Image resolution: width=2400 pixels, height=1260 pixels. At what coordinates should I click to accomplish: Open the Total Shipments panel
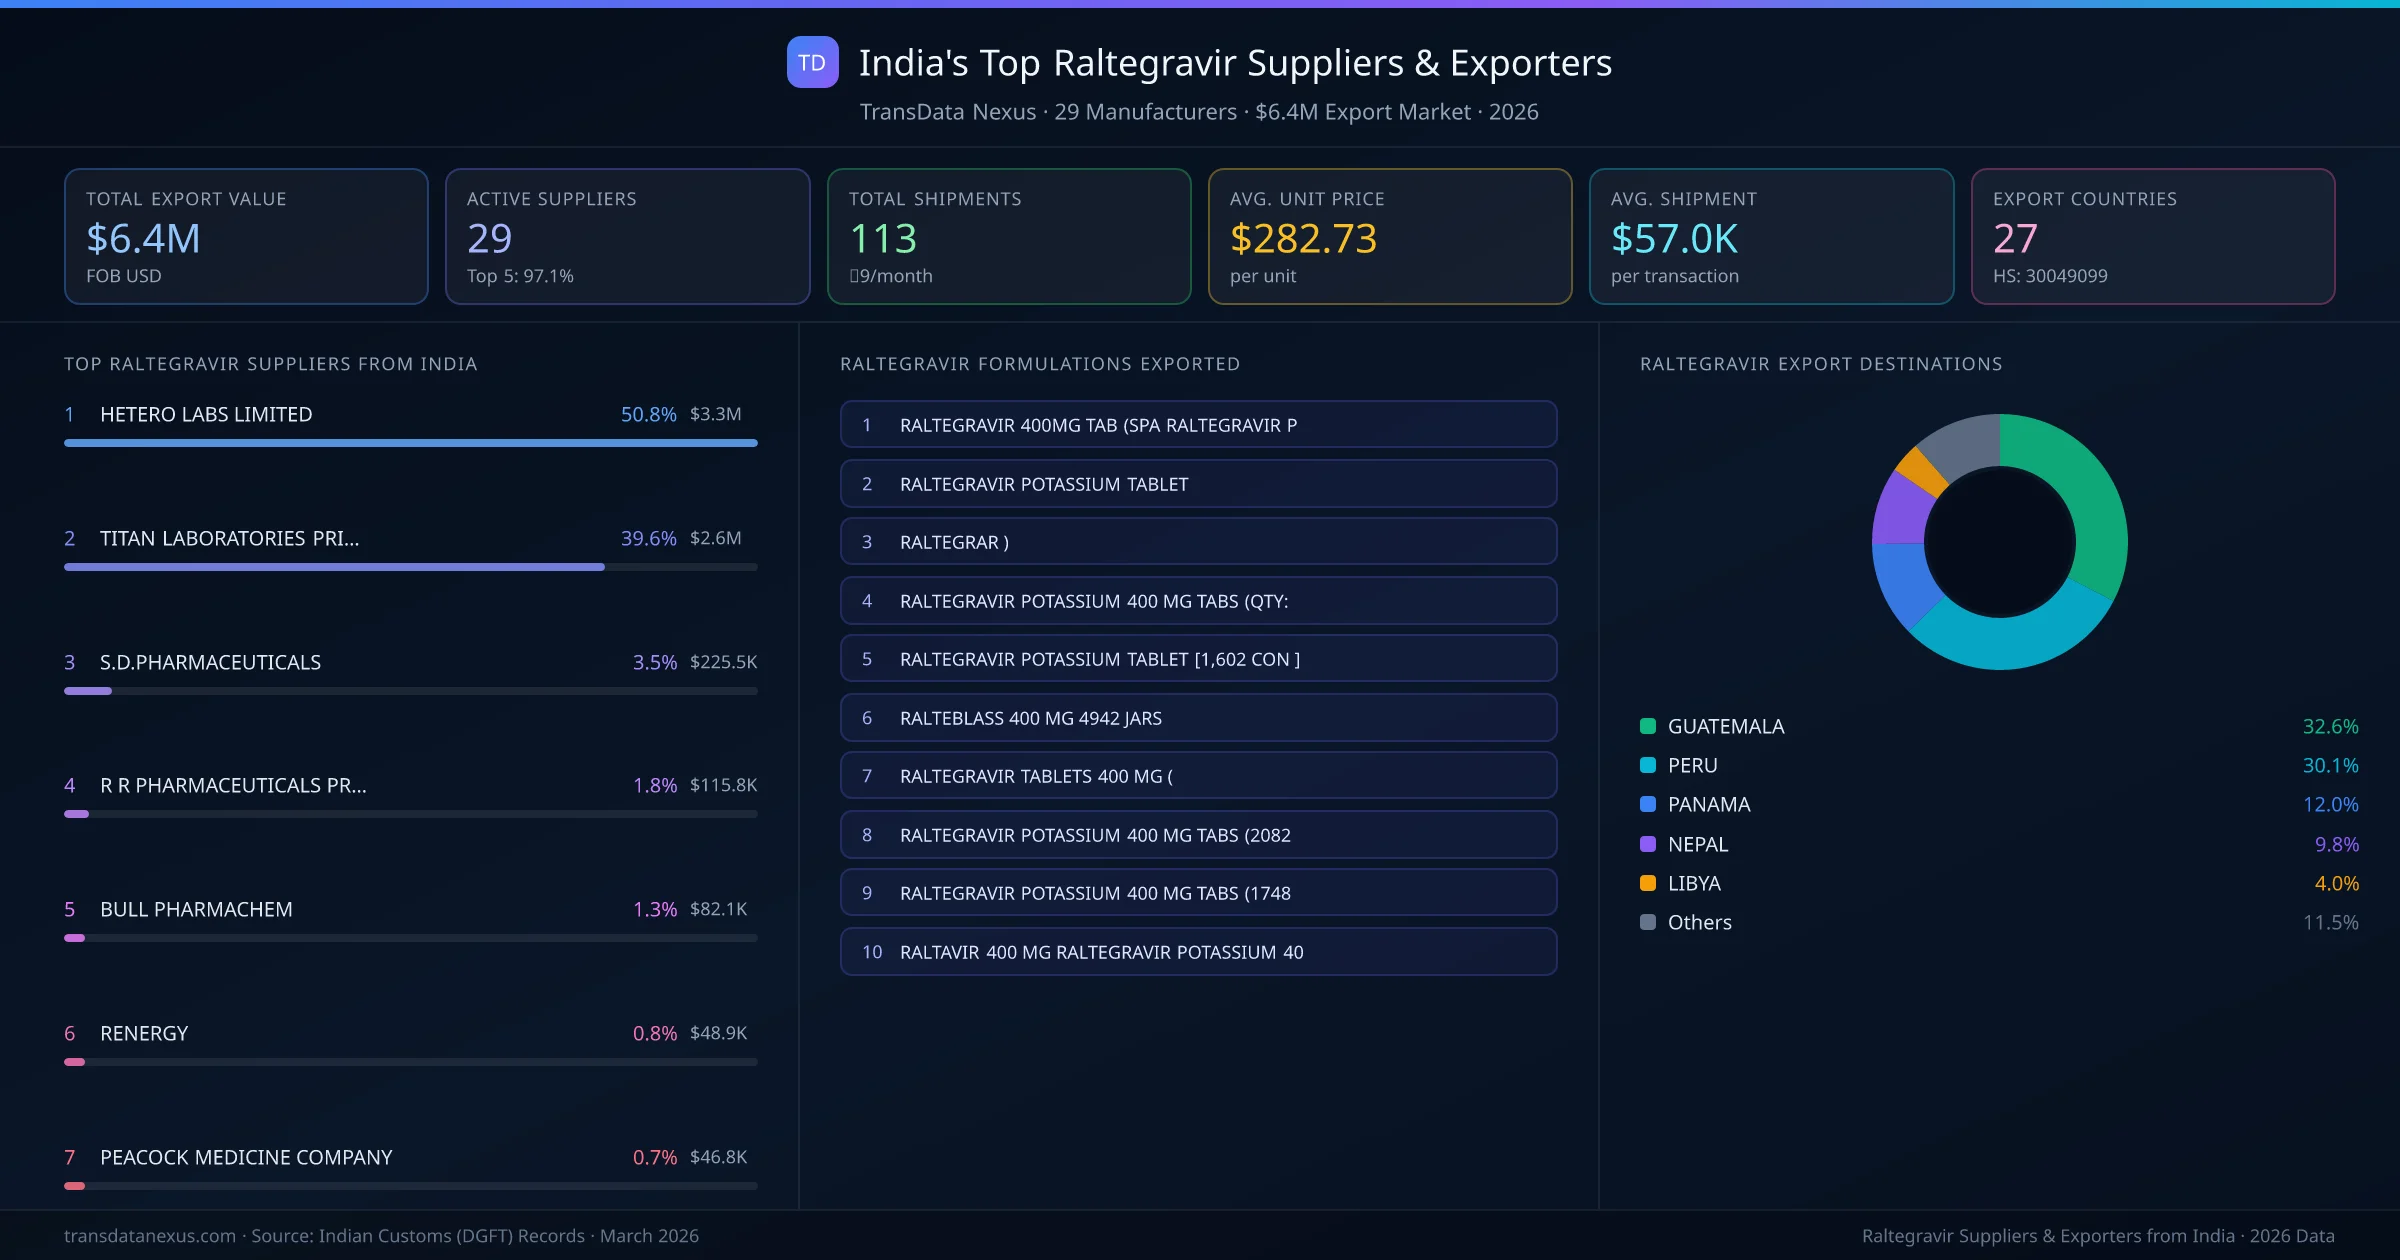[1008, 236]
